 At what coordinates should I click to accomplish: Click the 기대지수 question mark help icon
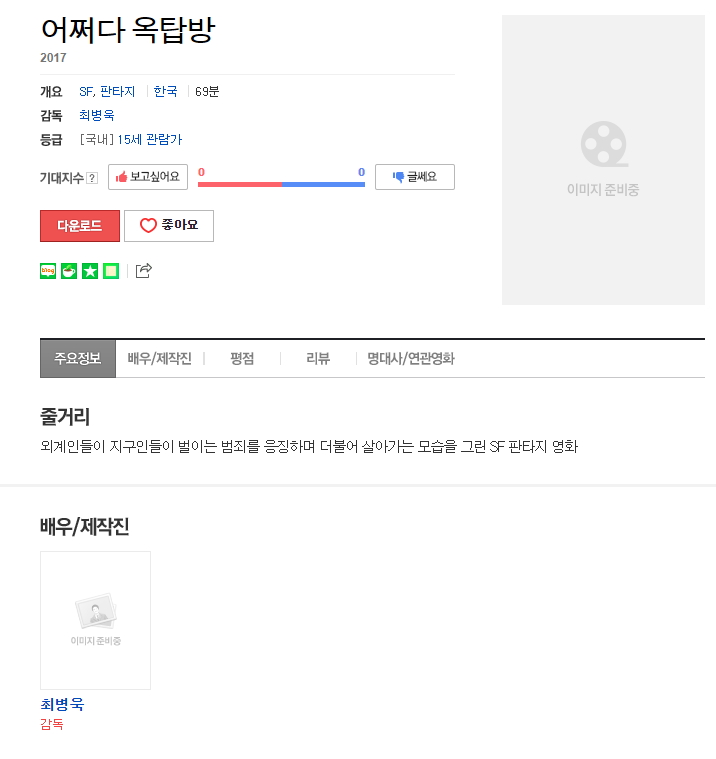(x=92, y=178)
